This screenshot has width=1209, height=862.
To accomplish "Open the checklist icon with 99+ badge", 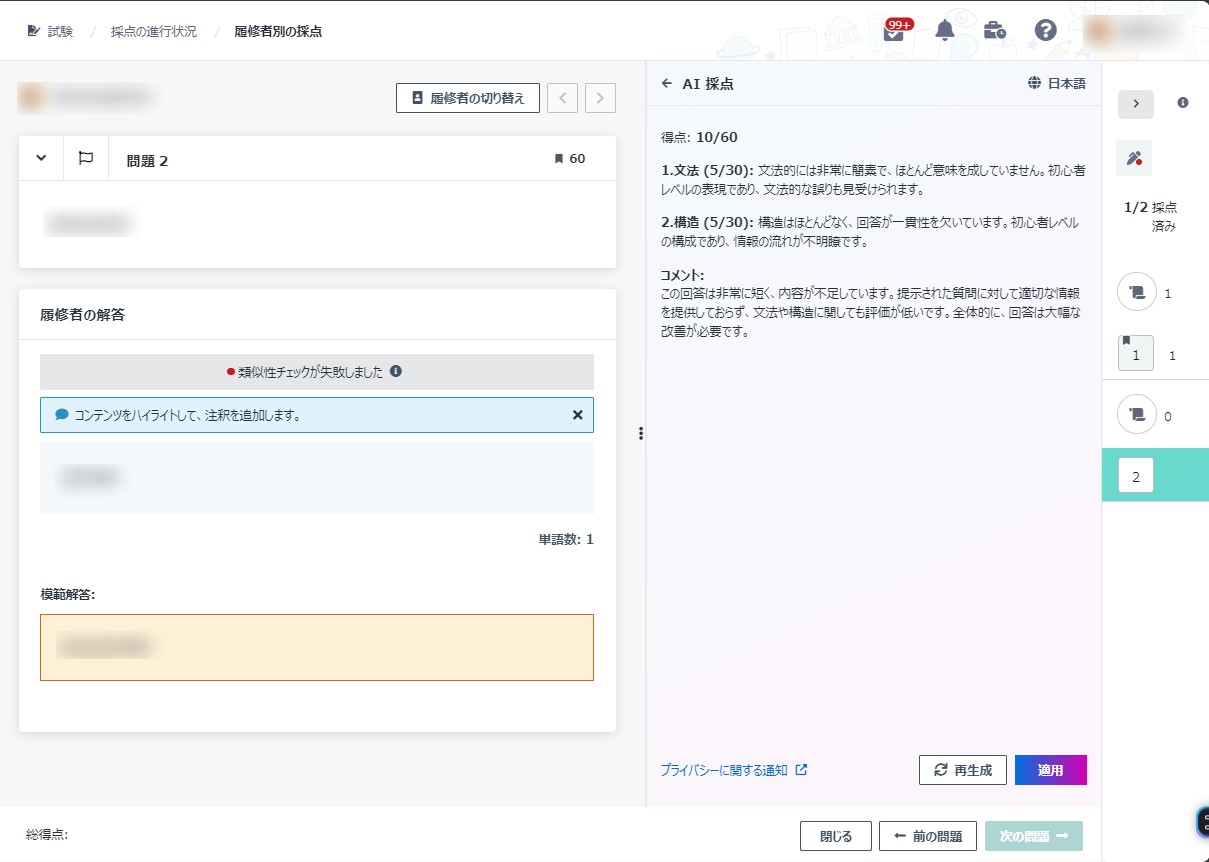I will click(894, 31).
